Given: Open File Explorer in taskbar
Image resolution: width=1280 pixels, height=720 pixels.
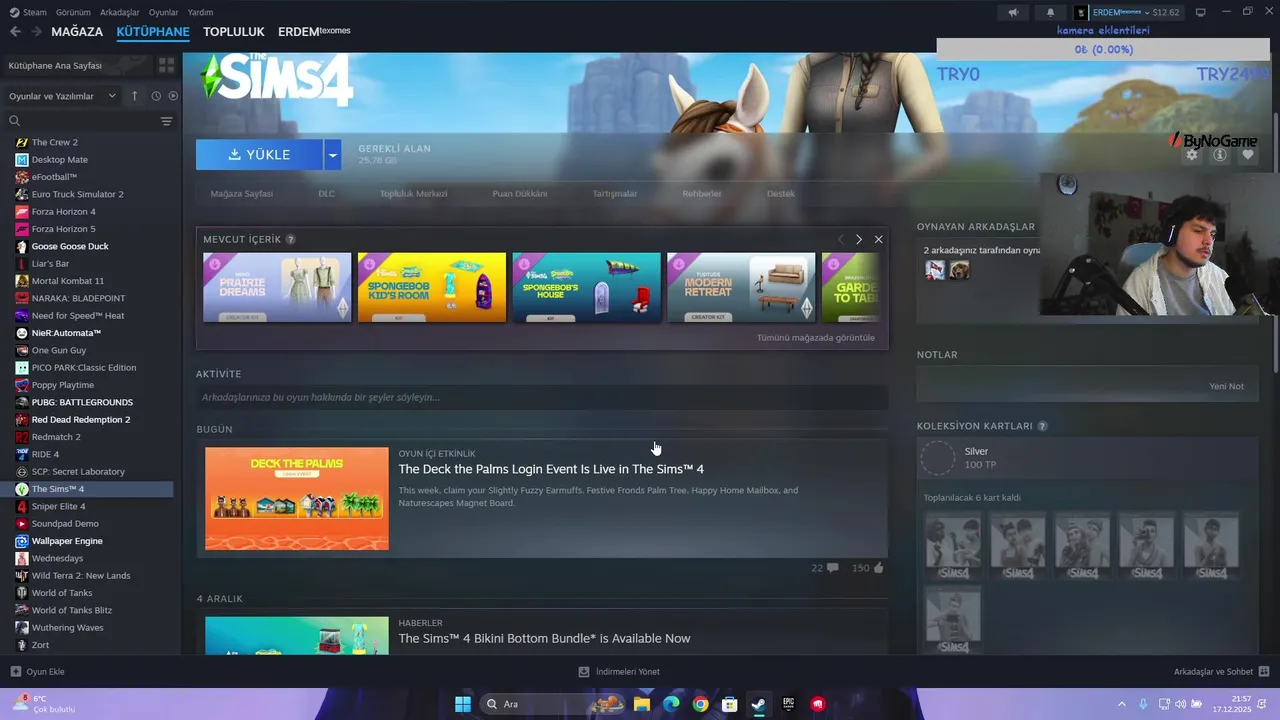Looking at the screenshot, I should point(641,704).
